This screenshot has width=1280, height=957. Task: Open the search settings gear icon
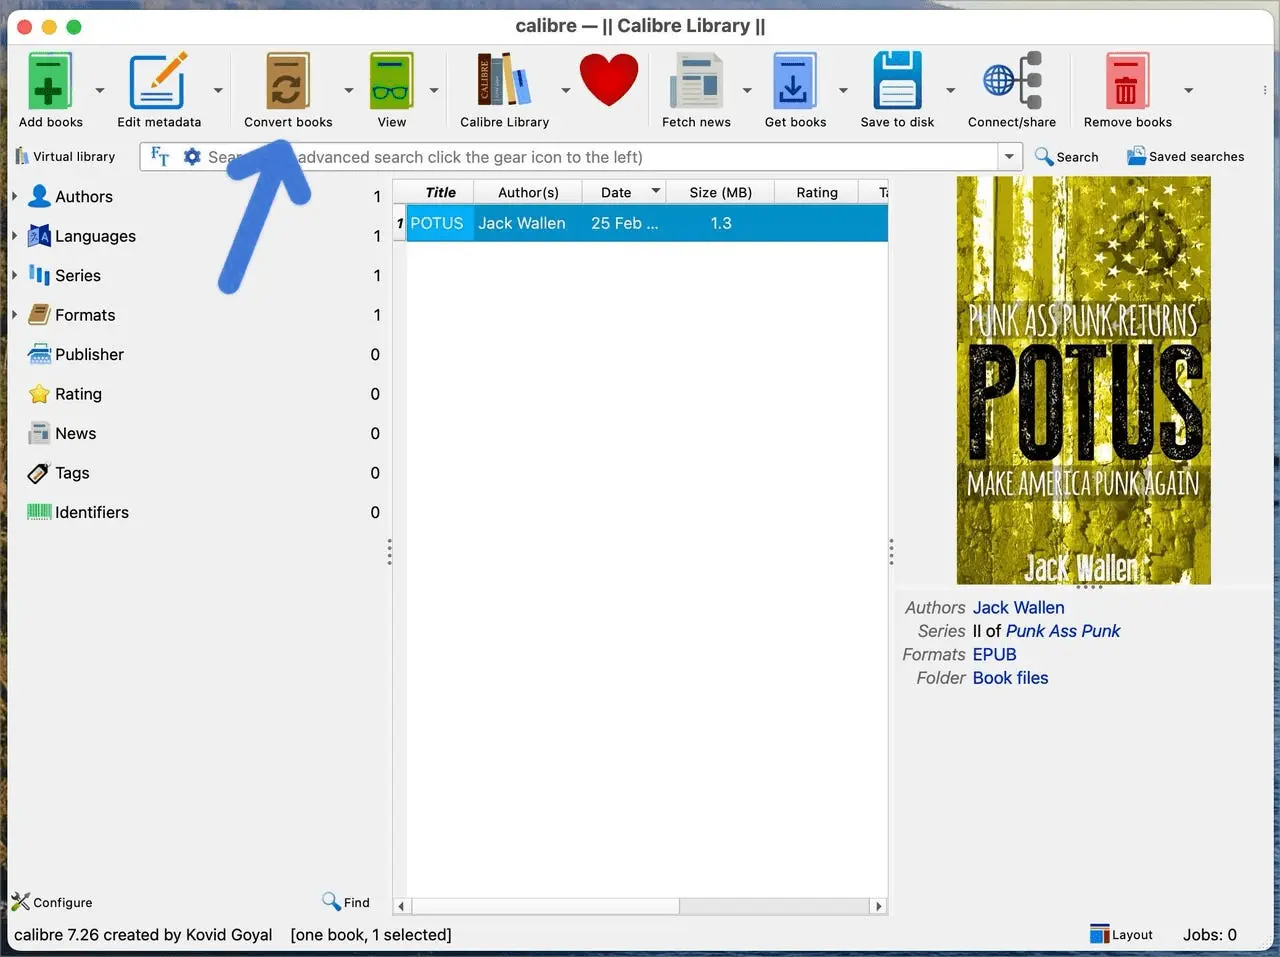pyautogui.click(x=192, y=157)
